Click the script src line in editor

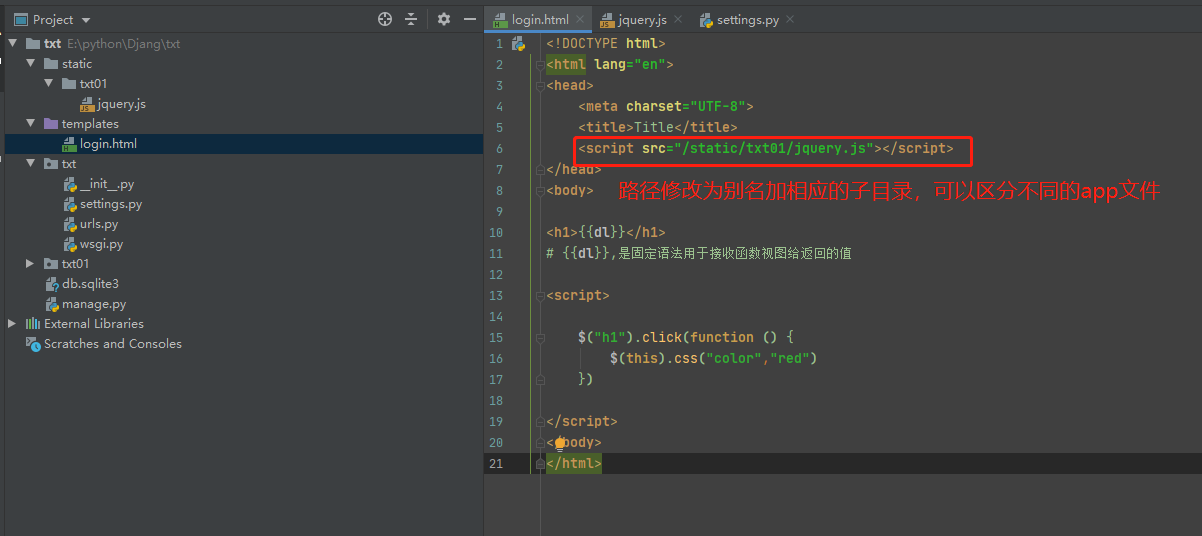coord(765,149)
